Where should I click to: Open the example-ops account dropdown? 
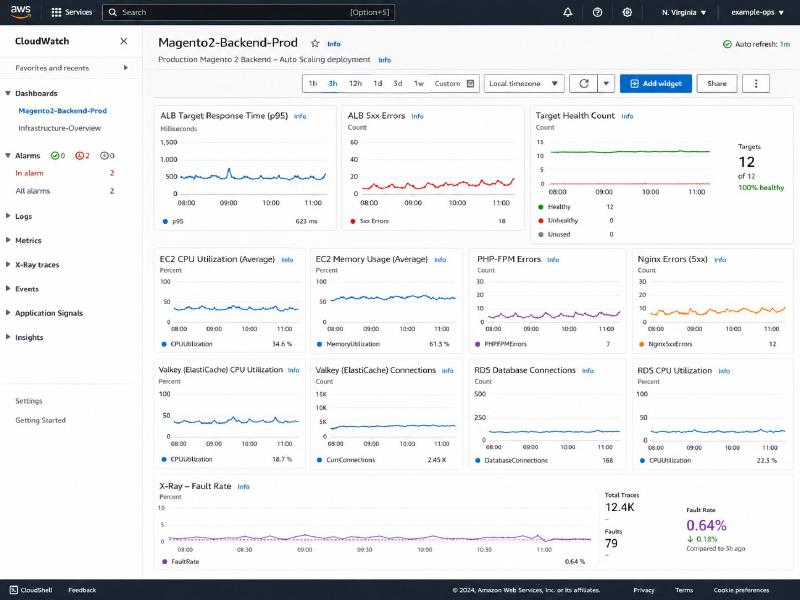757,12
